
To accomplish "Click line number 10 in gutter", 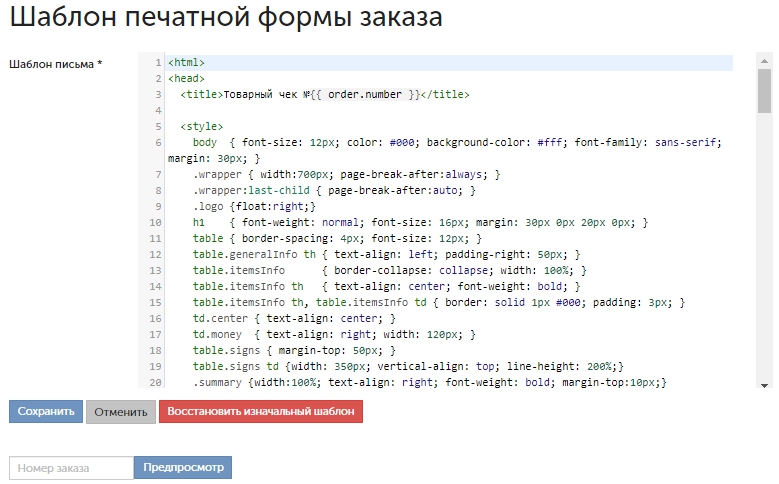I will pyautogui.click(x=156, y=223).
